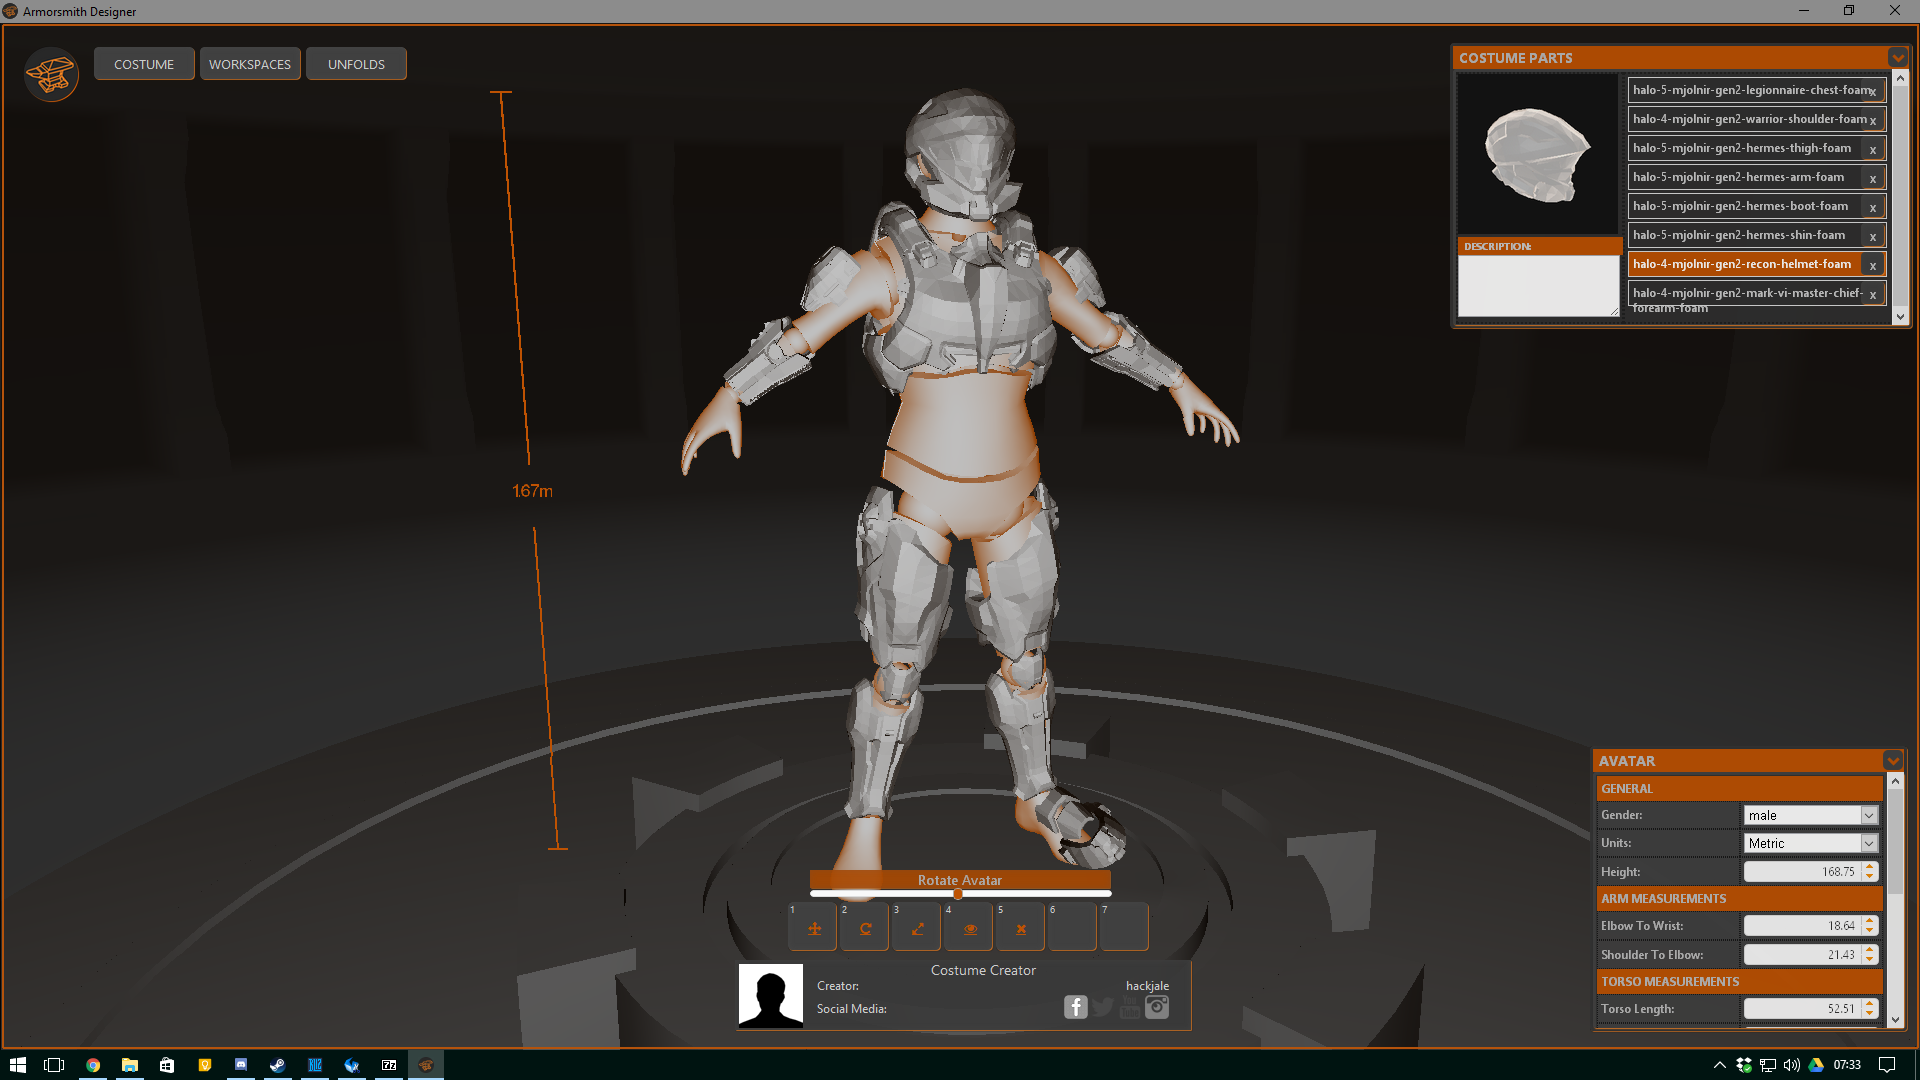Open creator's Facebook page
This screenshot has width=1920, height=1080.
(x=1076, y=1007)
